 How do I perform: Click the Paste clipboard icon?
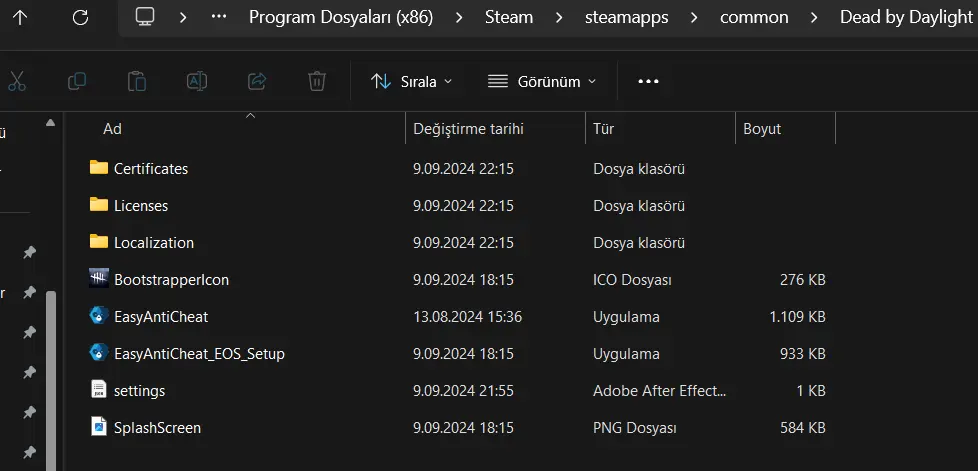click(x=137, y=81)
